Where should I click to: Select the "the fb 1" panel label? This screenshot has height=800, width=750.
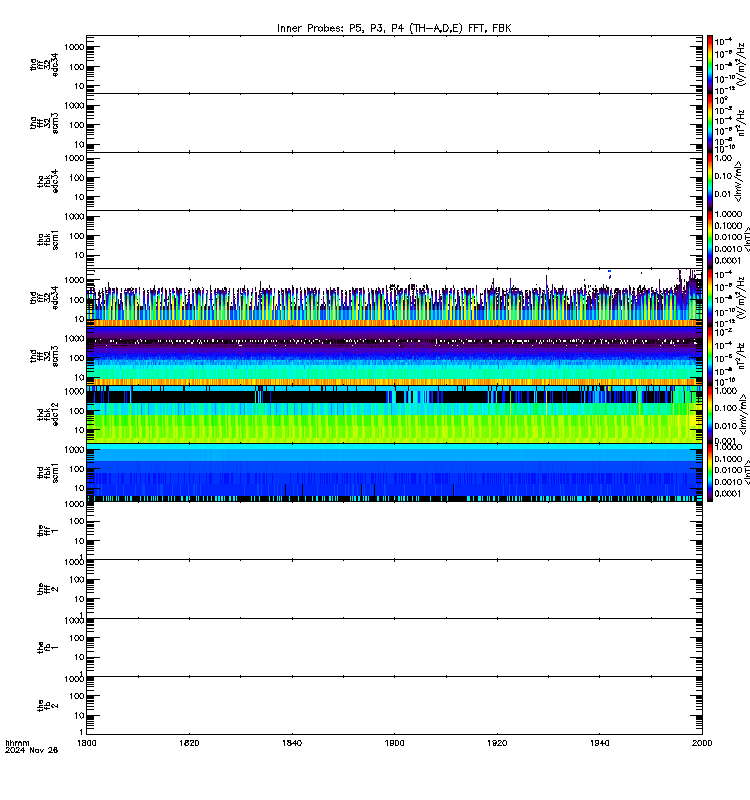(48, 647)
